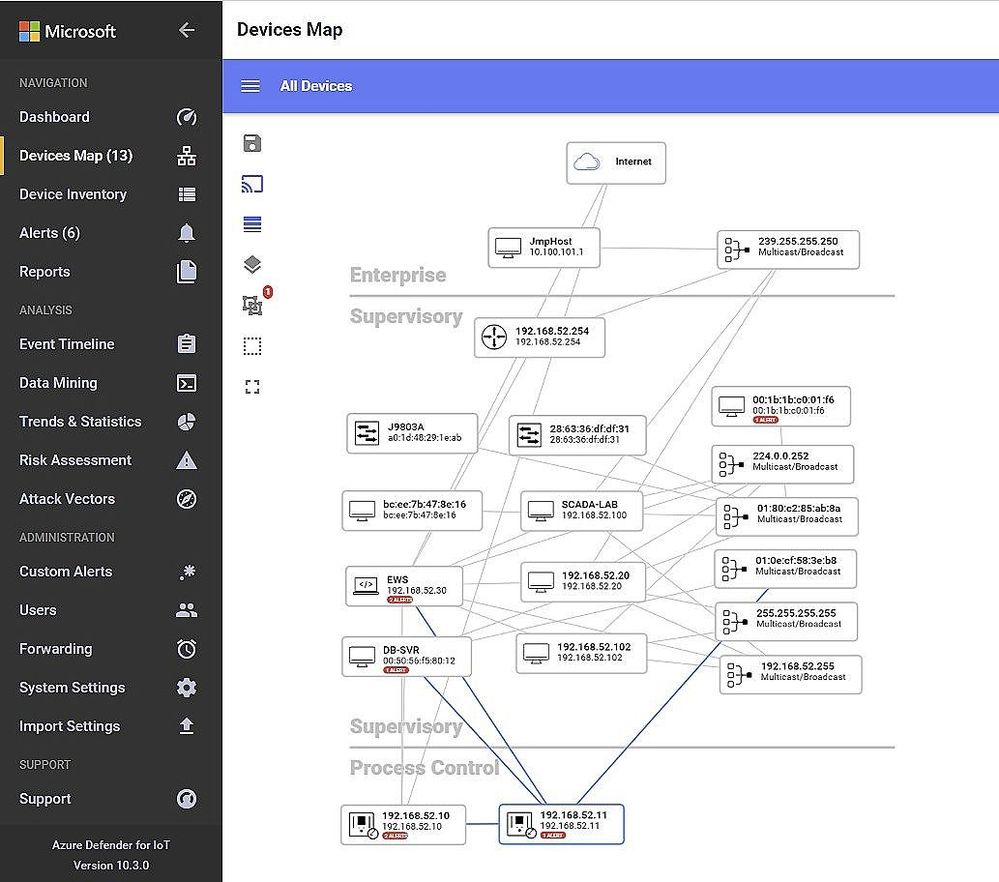This screenshot has height=882, width=999.
Task: Click the 192.168.52.11 PLC node
Action: [x=561, y=825]
